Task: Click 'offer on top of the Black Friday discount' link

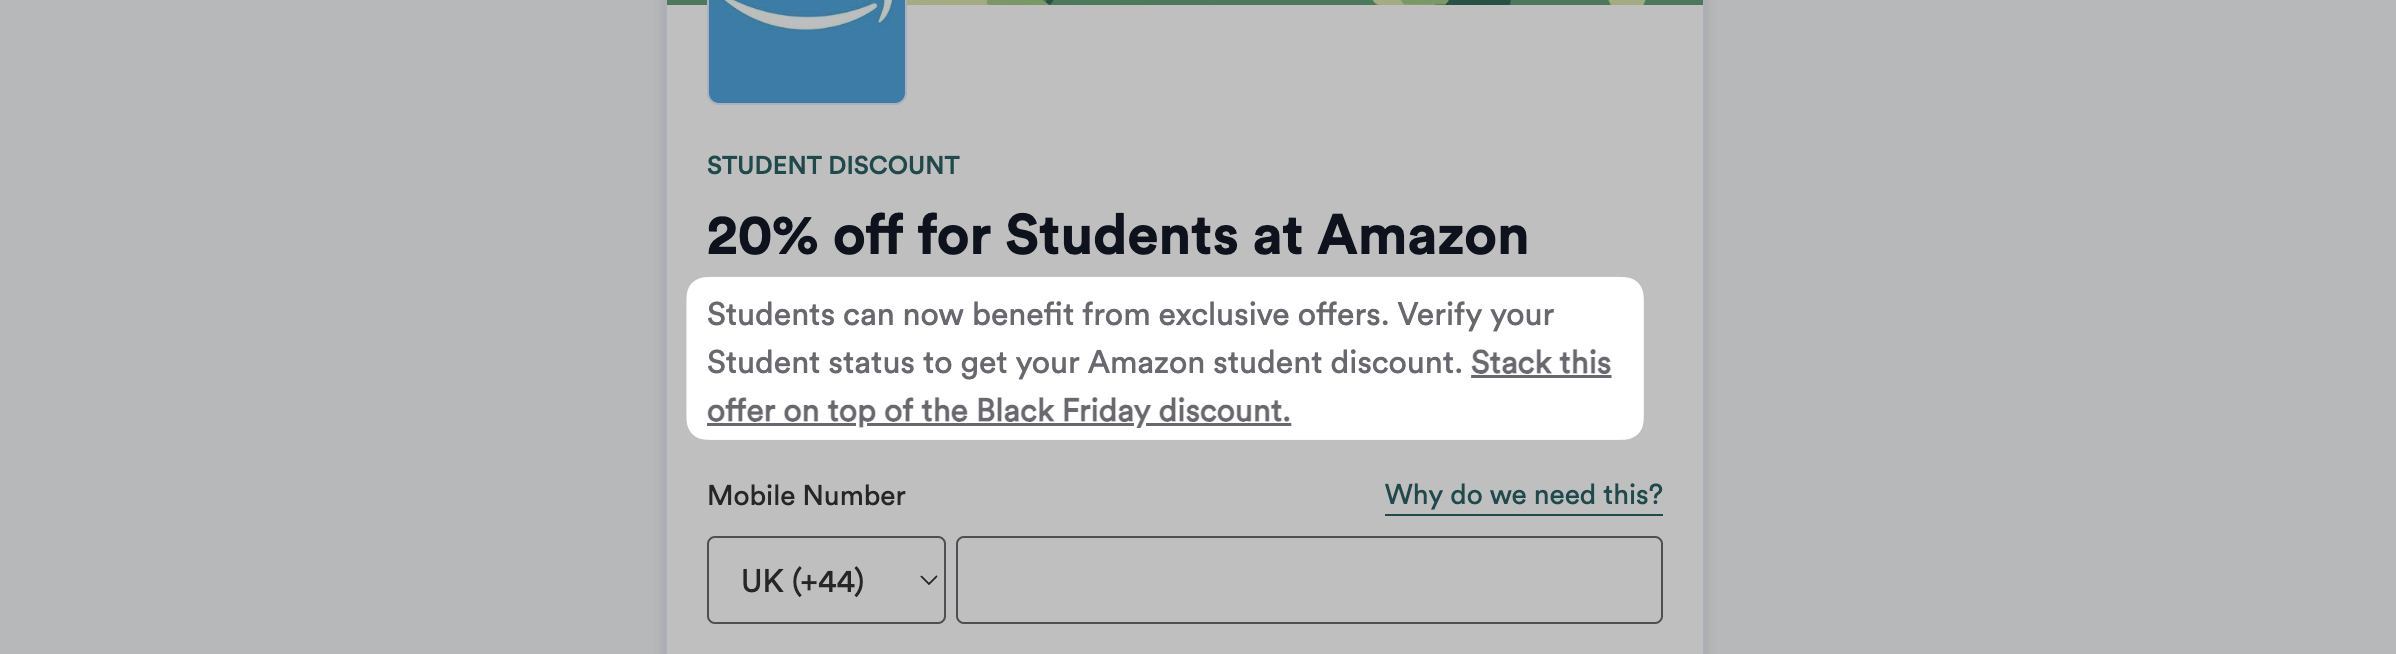Action: point(998,411)
